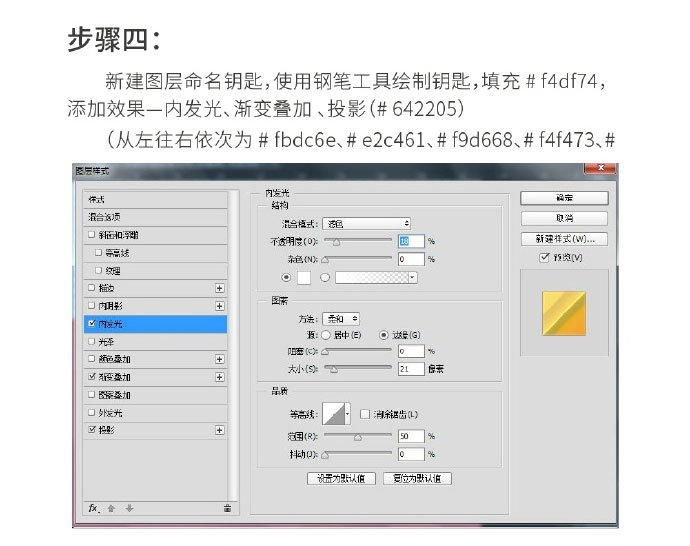
Task: Enable the 外发光 checkbox
Action: point(92,413)
